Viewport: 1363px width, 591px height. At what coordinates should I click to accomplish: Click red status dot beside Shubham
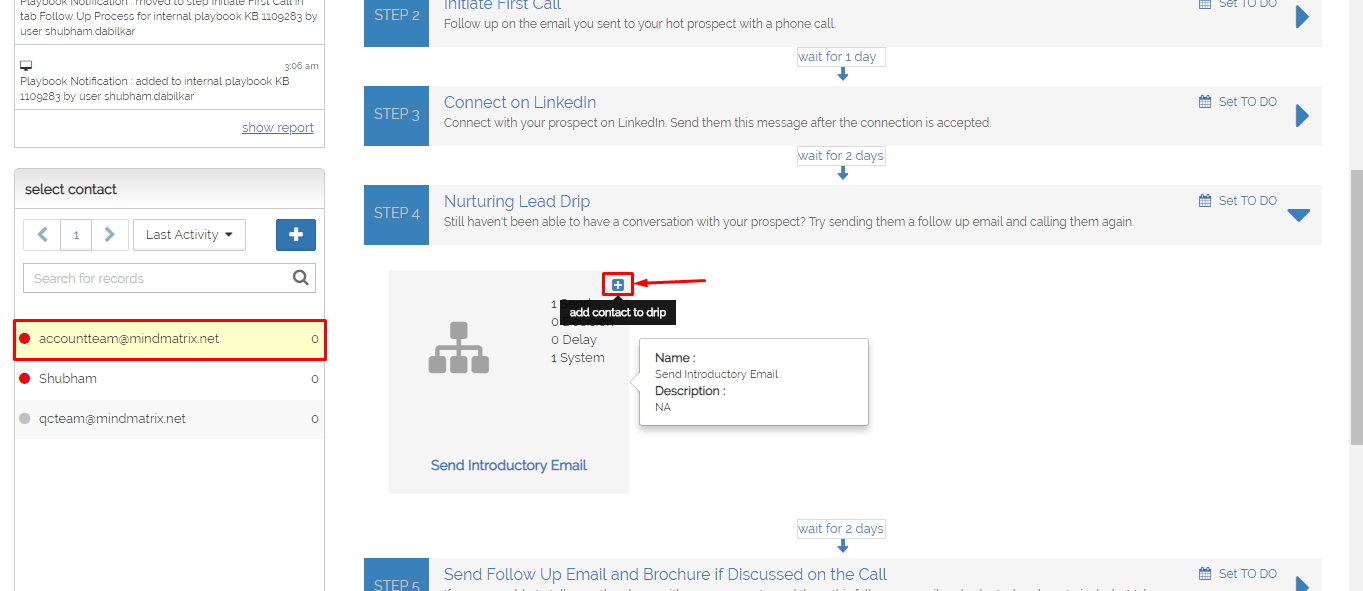[x=25, y=379]
